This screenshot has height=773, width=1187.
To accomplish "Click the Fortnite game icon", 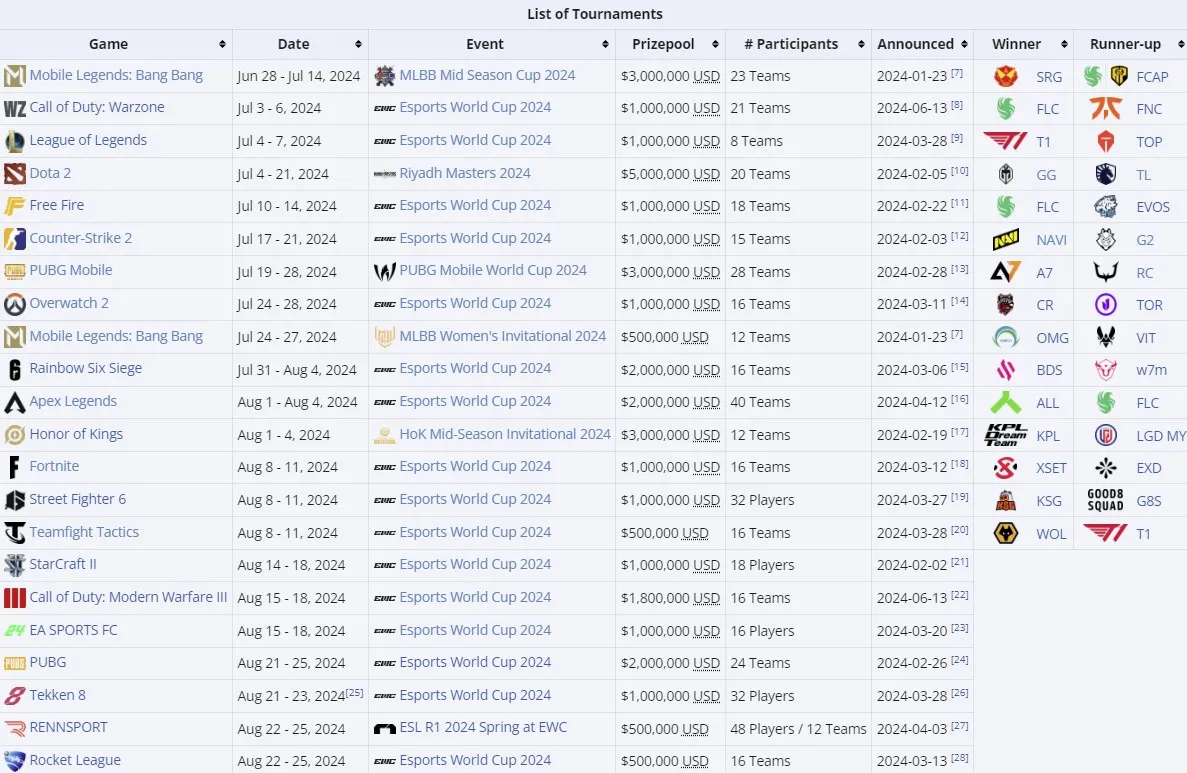I will [x=14, y=467].
